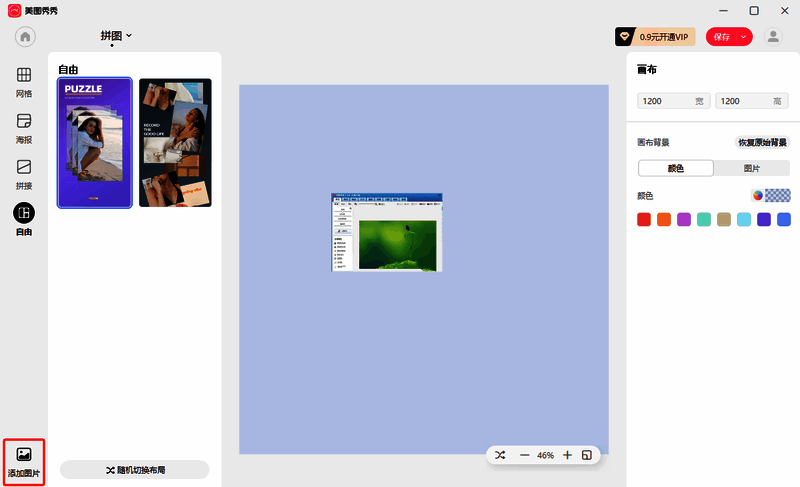Open the user profile avatar

773,36
